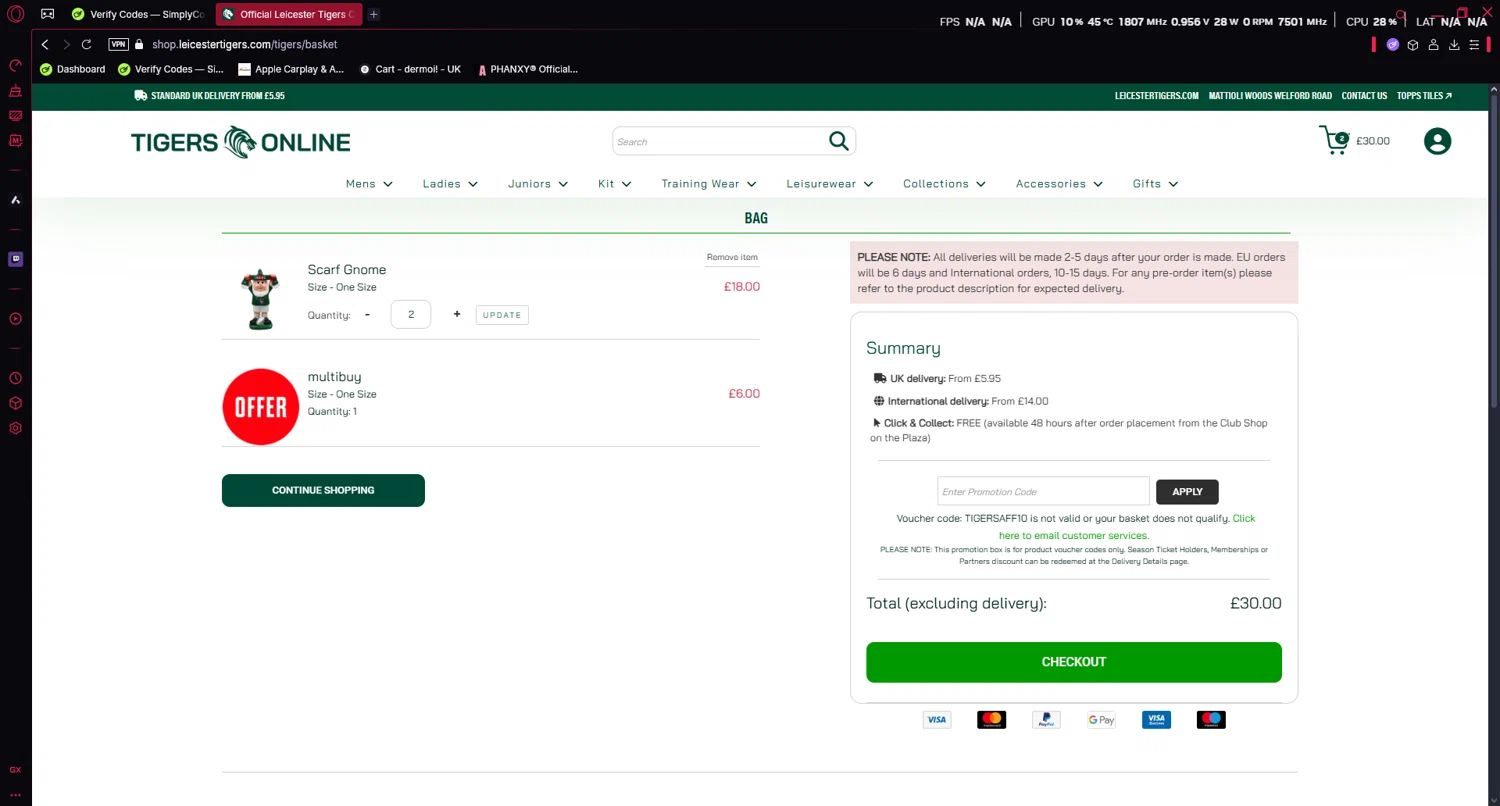
Task: Expand the Mens menu
Action: (369, 184)
